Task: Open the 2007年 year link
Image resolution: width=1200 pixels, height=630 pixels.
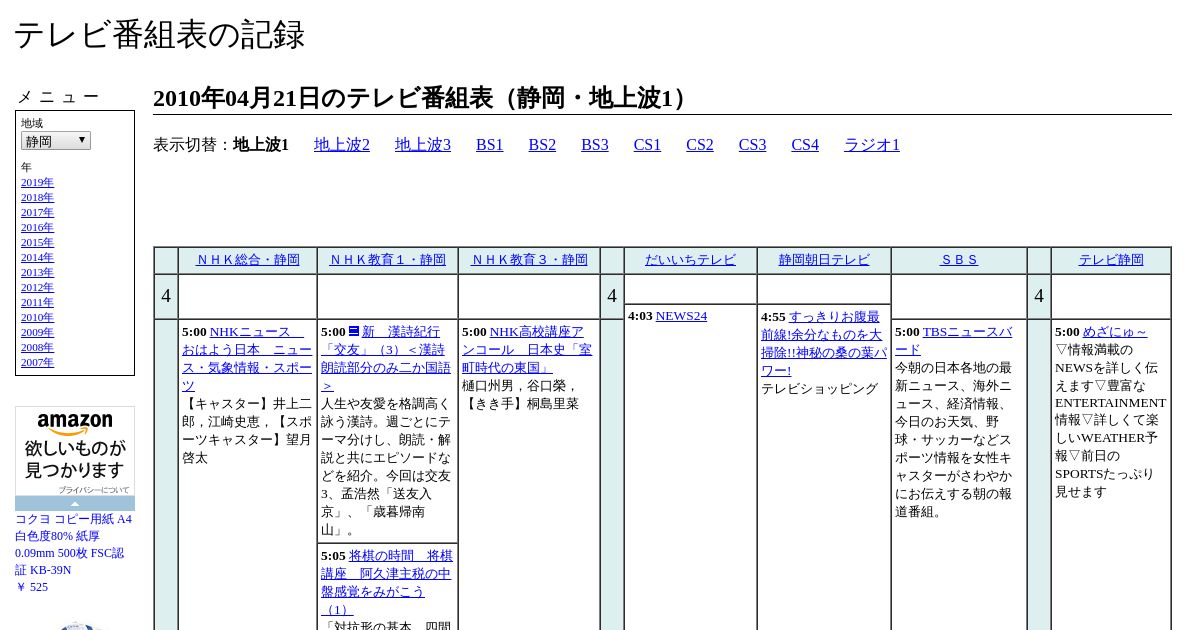Action: [37, 363]
